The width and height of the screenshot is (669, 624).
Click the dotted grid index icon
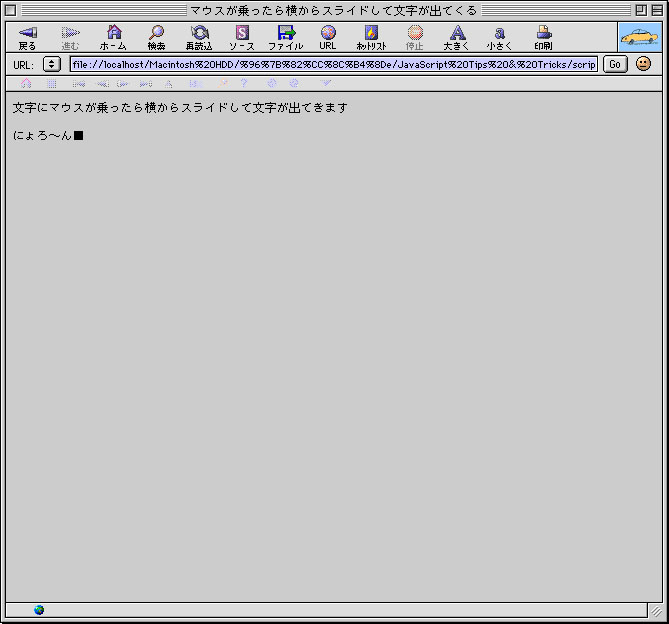point(52,84)
